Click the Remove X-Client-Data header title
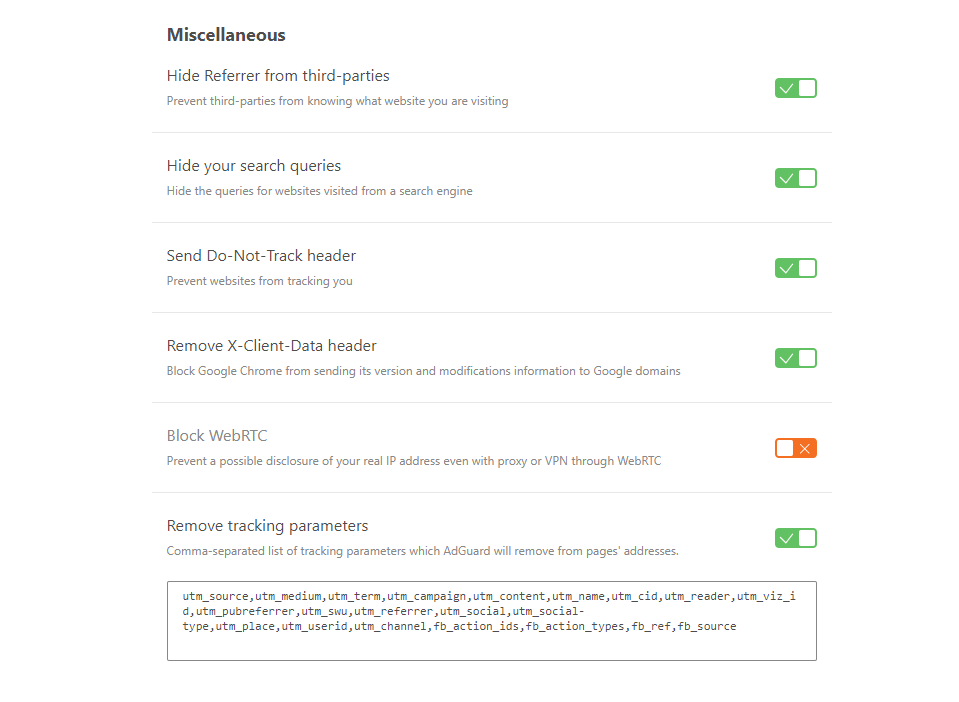959x702 pixels. [x=271, y=346]
